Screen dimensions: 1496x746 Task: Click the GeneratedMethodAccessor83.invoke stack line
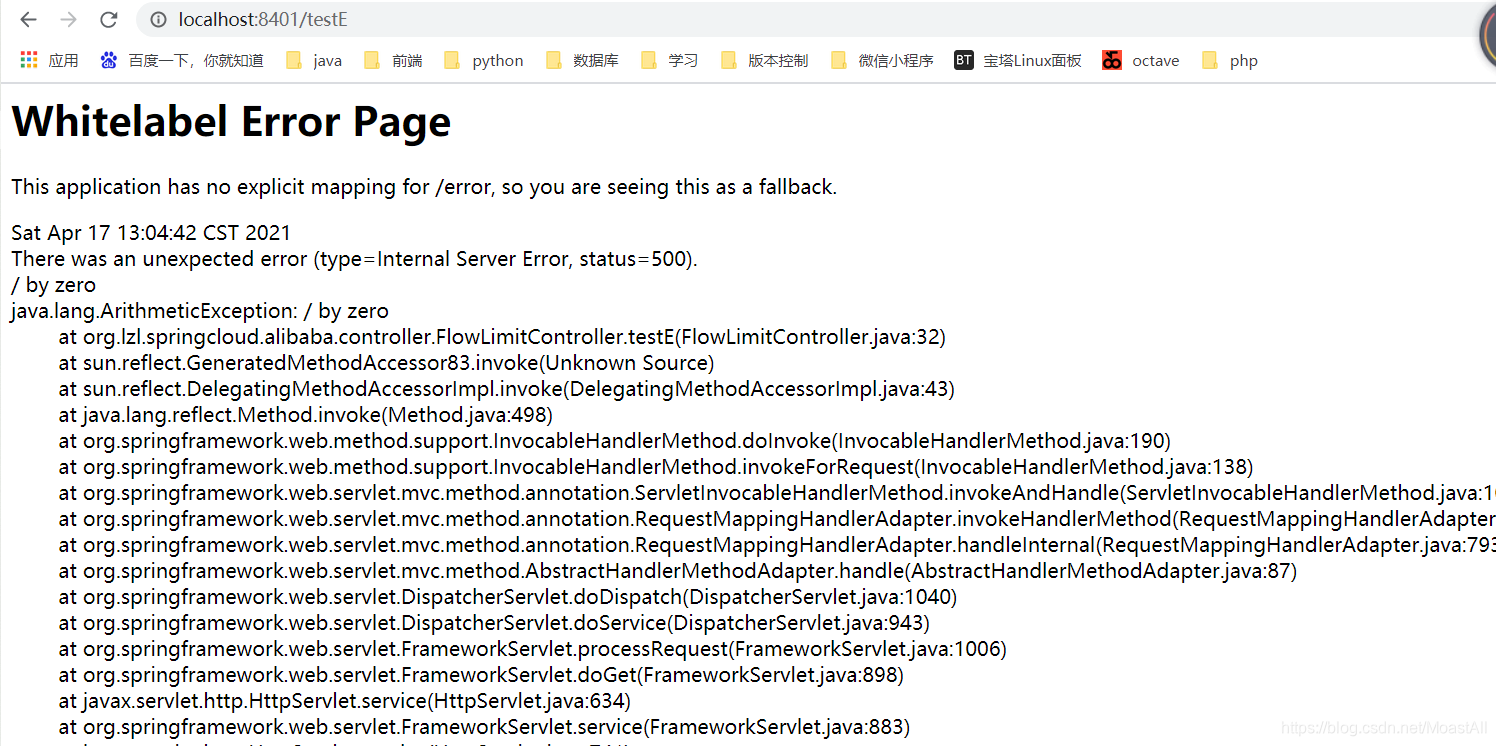point(386,363)
